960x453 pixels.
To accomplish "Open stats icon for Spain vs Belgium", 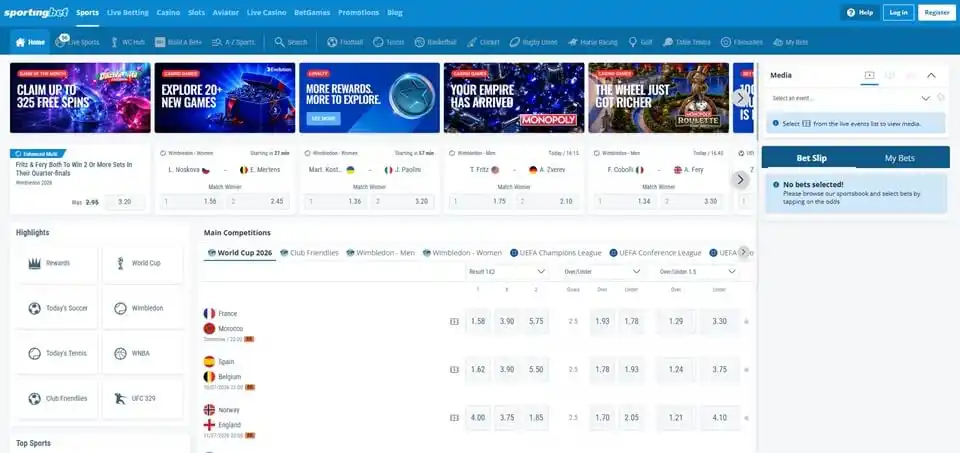I will point(454,370).
